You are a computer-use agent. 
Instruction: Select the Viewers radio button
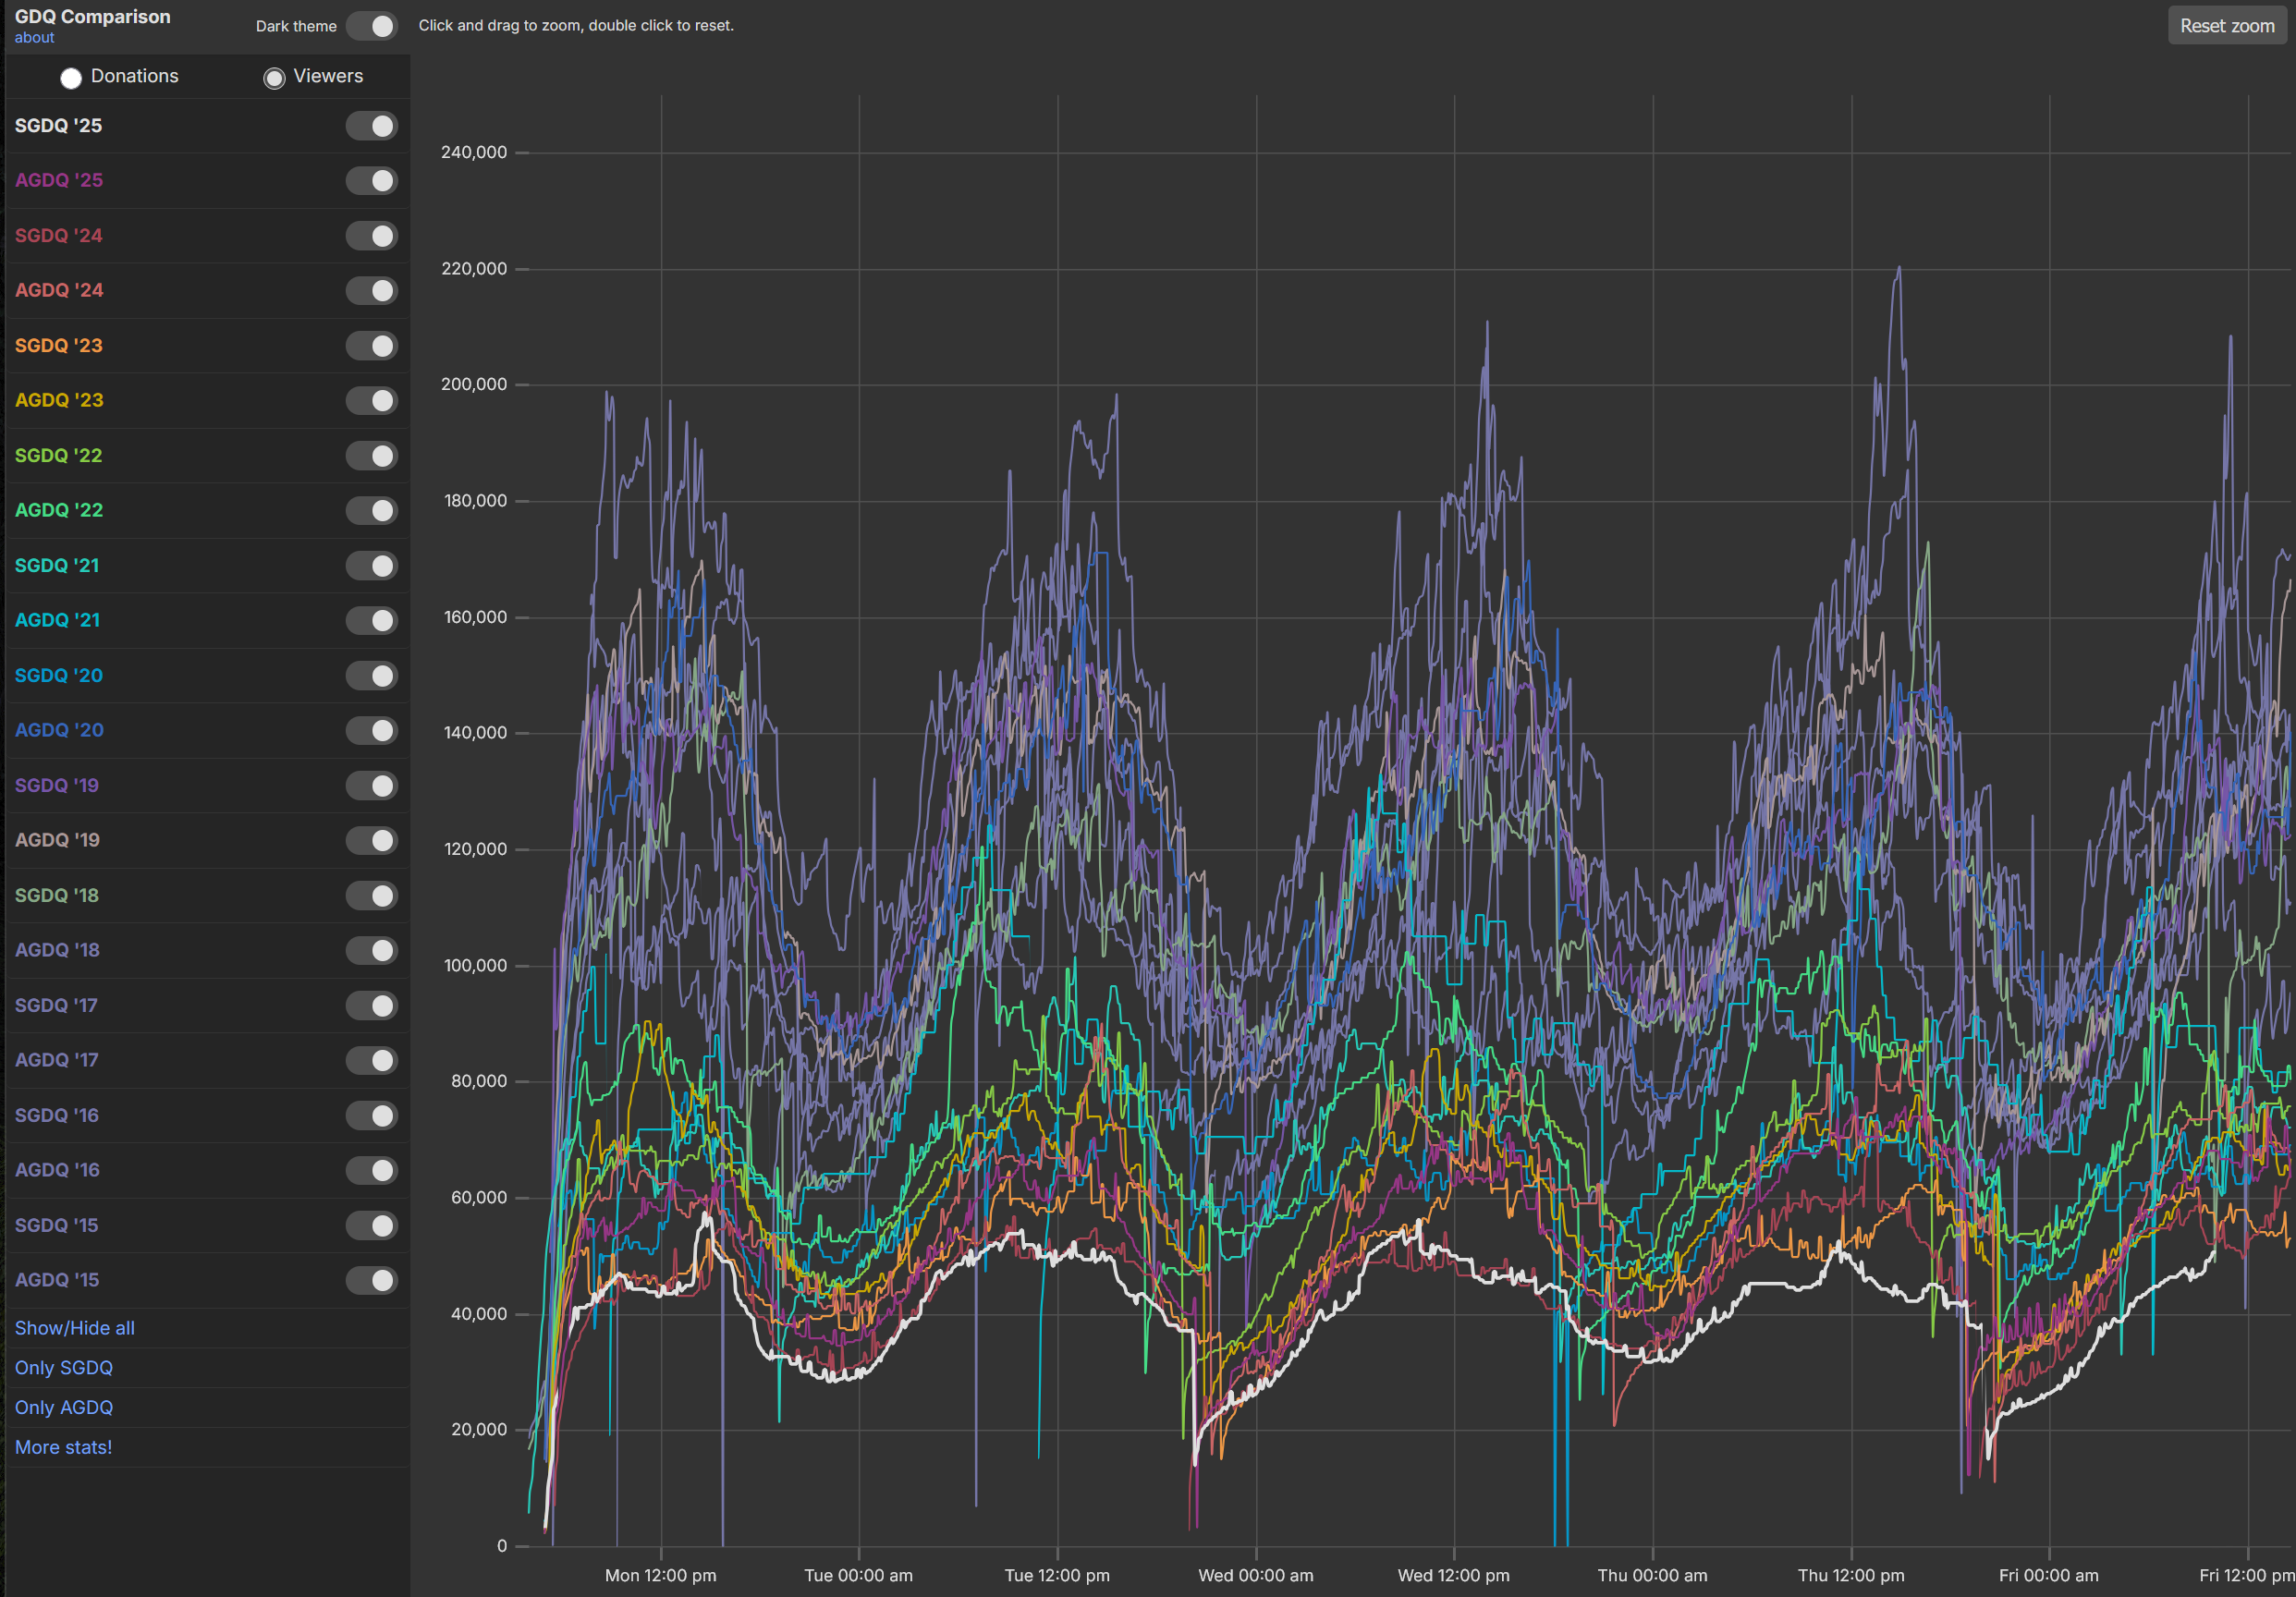click(x=274, y=78)
